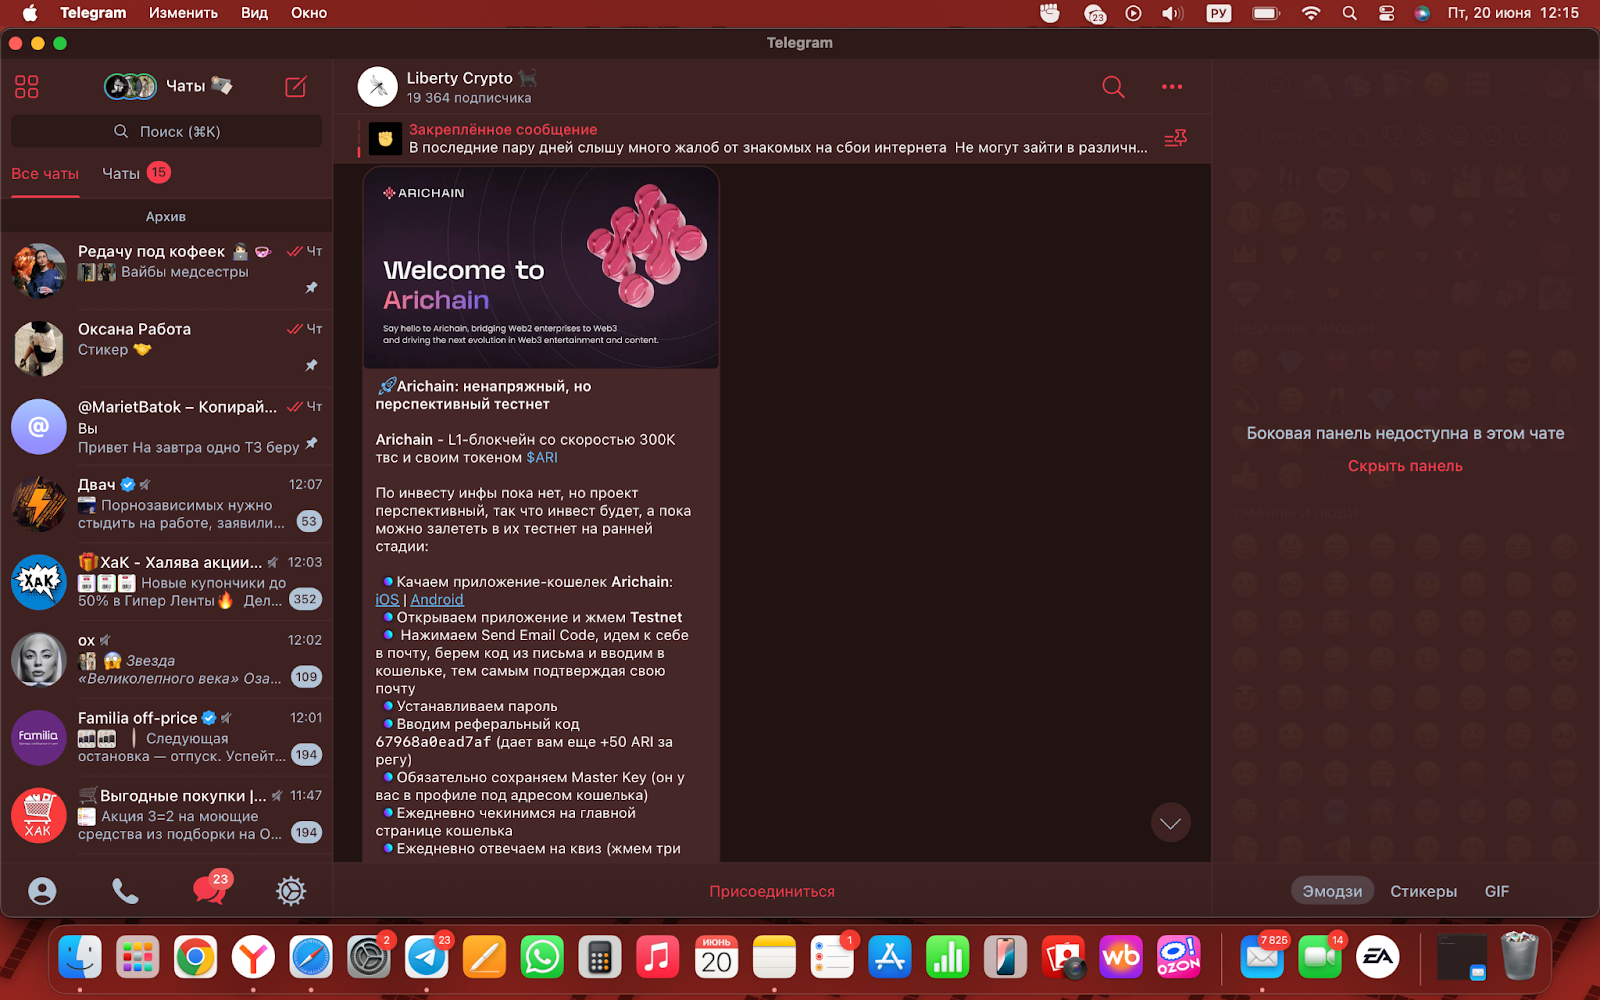Launch Google Chrome from the Dock
This screenshot has height=1000, width=1600.
coord(196,958)
